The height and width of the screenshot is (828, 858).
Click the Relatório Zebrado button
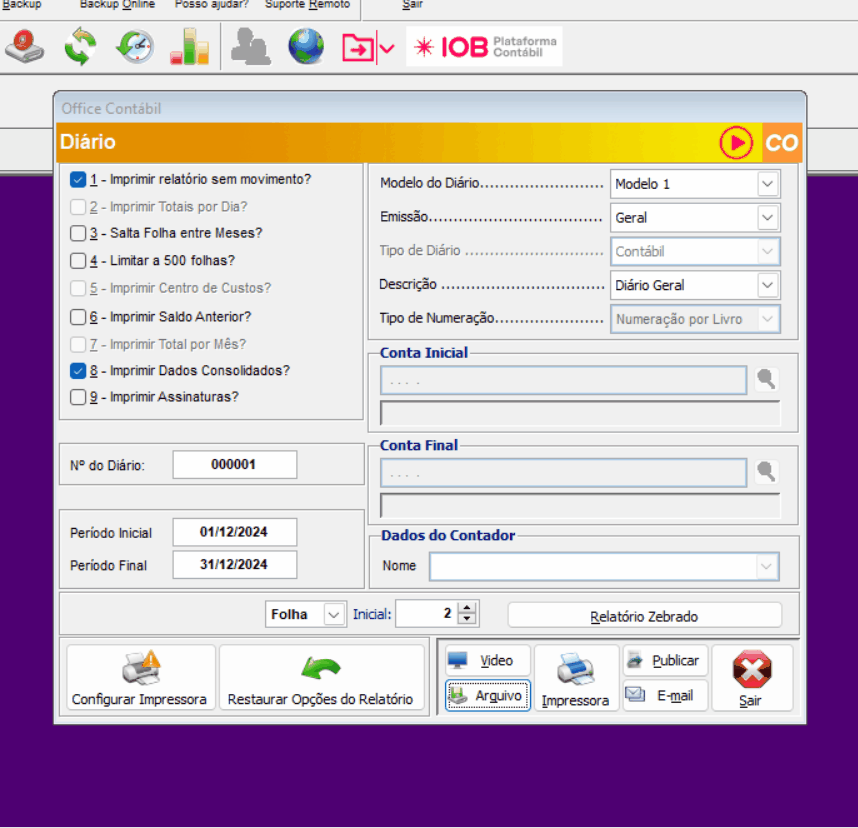tap(644, 616)
